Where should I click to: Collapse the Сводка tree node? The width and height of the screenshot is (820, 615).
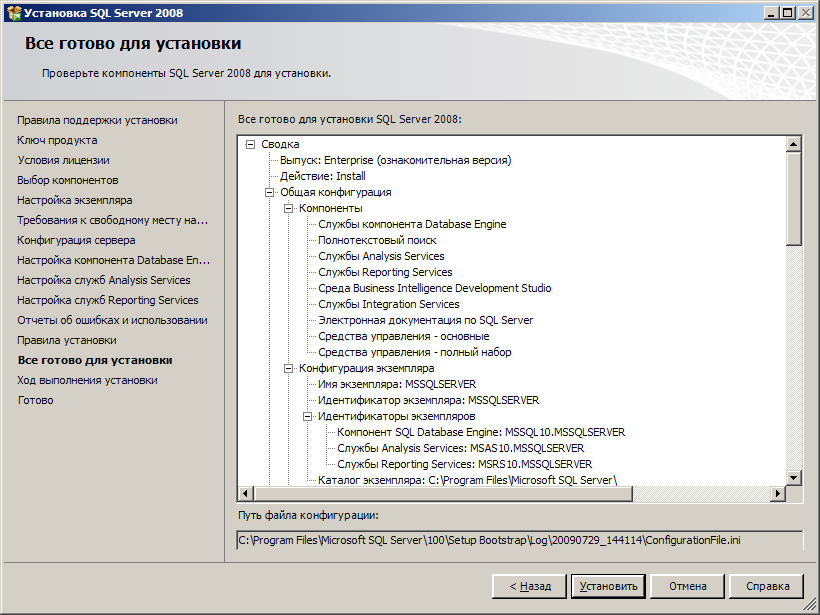tap(250, 144)
